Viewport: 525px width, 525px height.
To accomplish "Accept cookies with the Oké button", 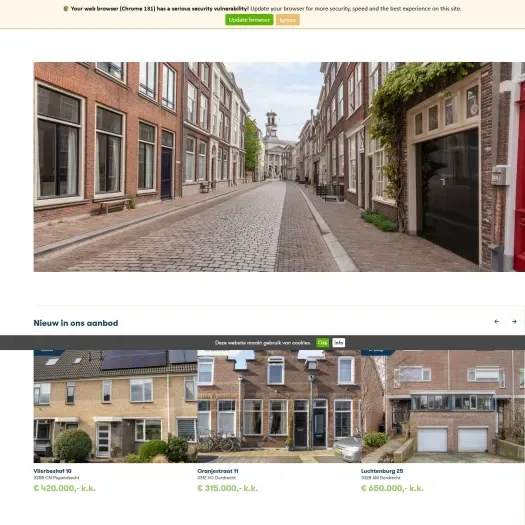I will tap(322, 343).
